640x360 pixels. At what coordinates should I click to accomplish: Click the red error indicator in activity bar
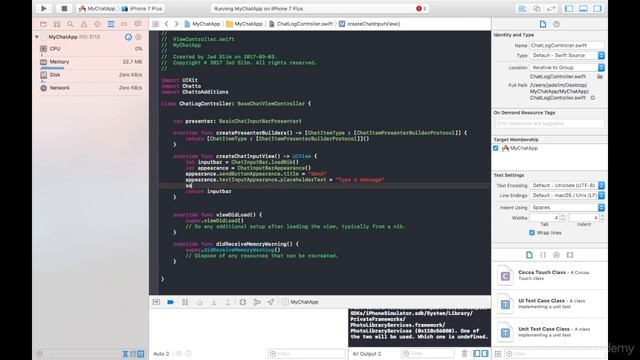419,9
